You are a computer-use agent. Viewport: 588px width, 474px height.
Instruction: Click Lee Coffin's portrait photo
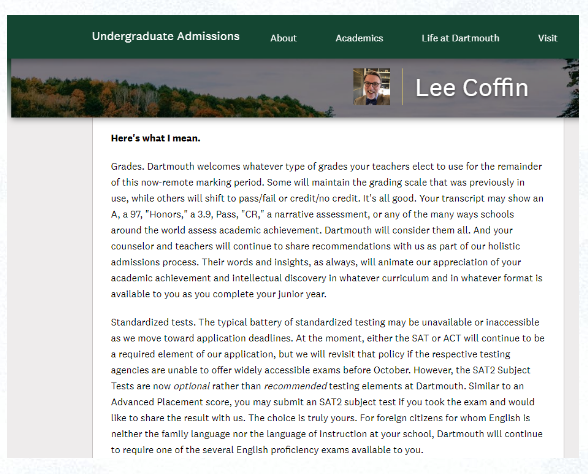[x=372, y=87]
